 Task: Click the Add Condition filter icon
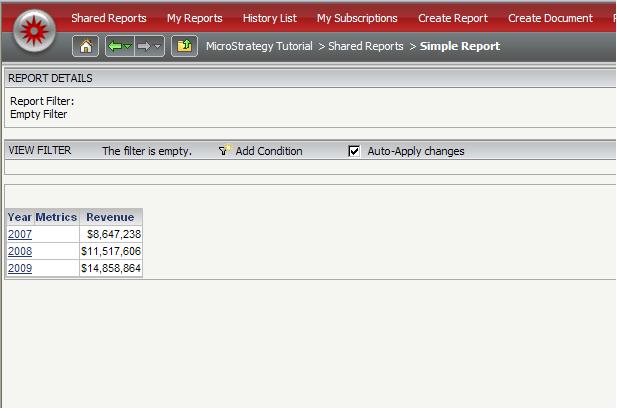pos(225,151)
